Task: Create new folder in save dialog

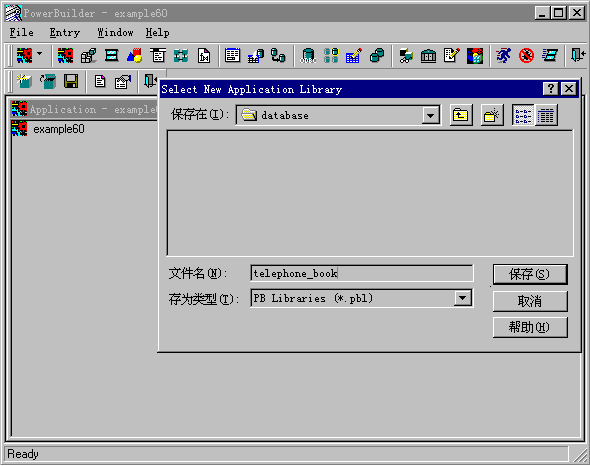Action: pyautogui.click(x=491, y=115)
